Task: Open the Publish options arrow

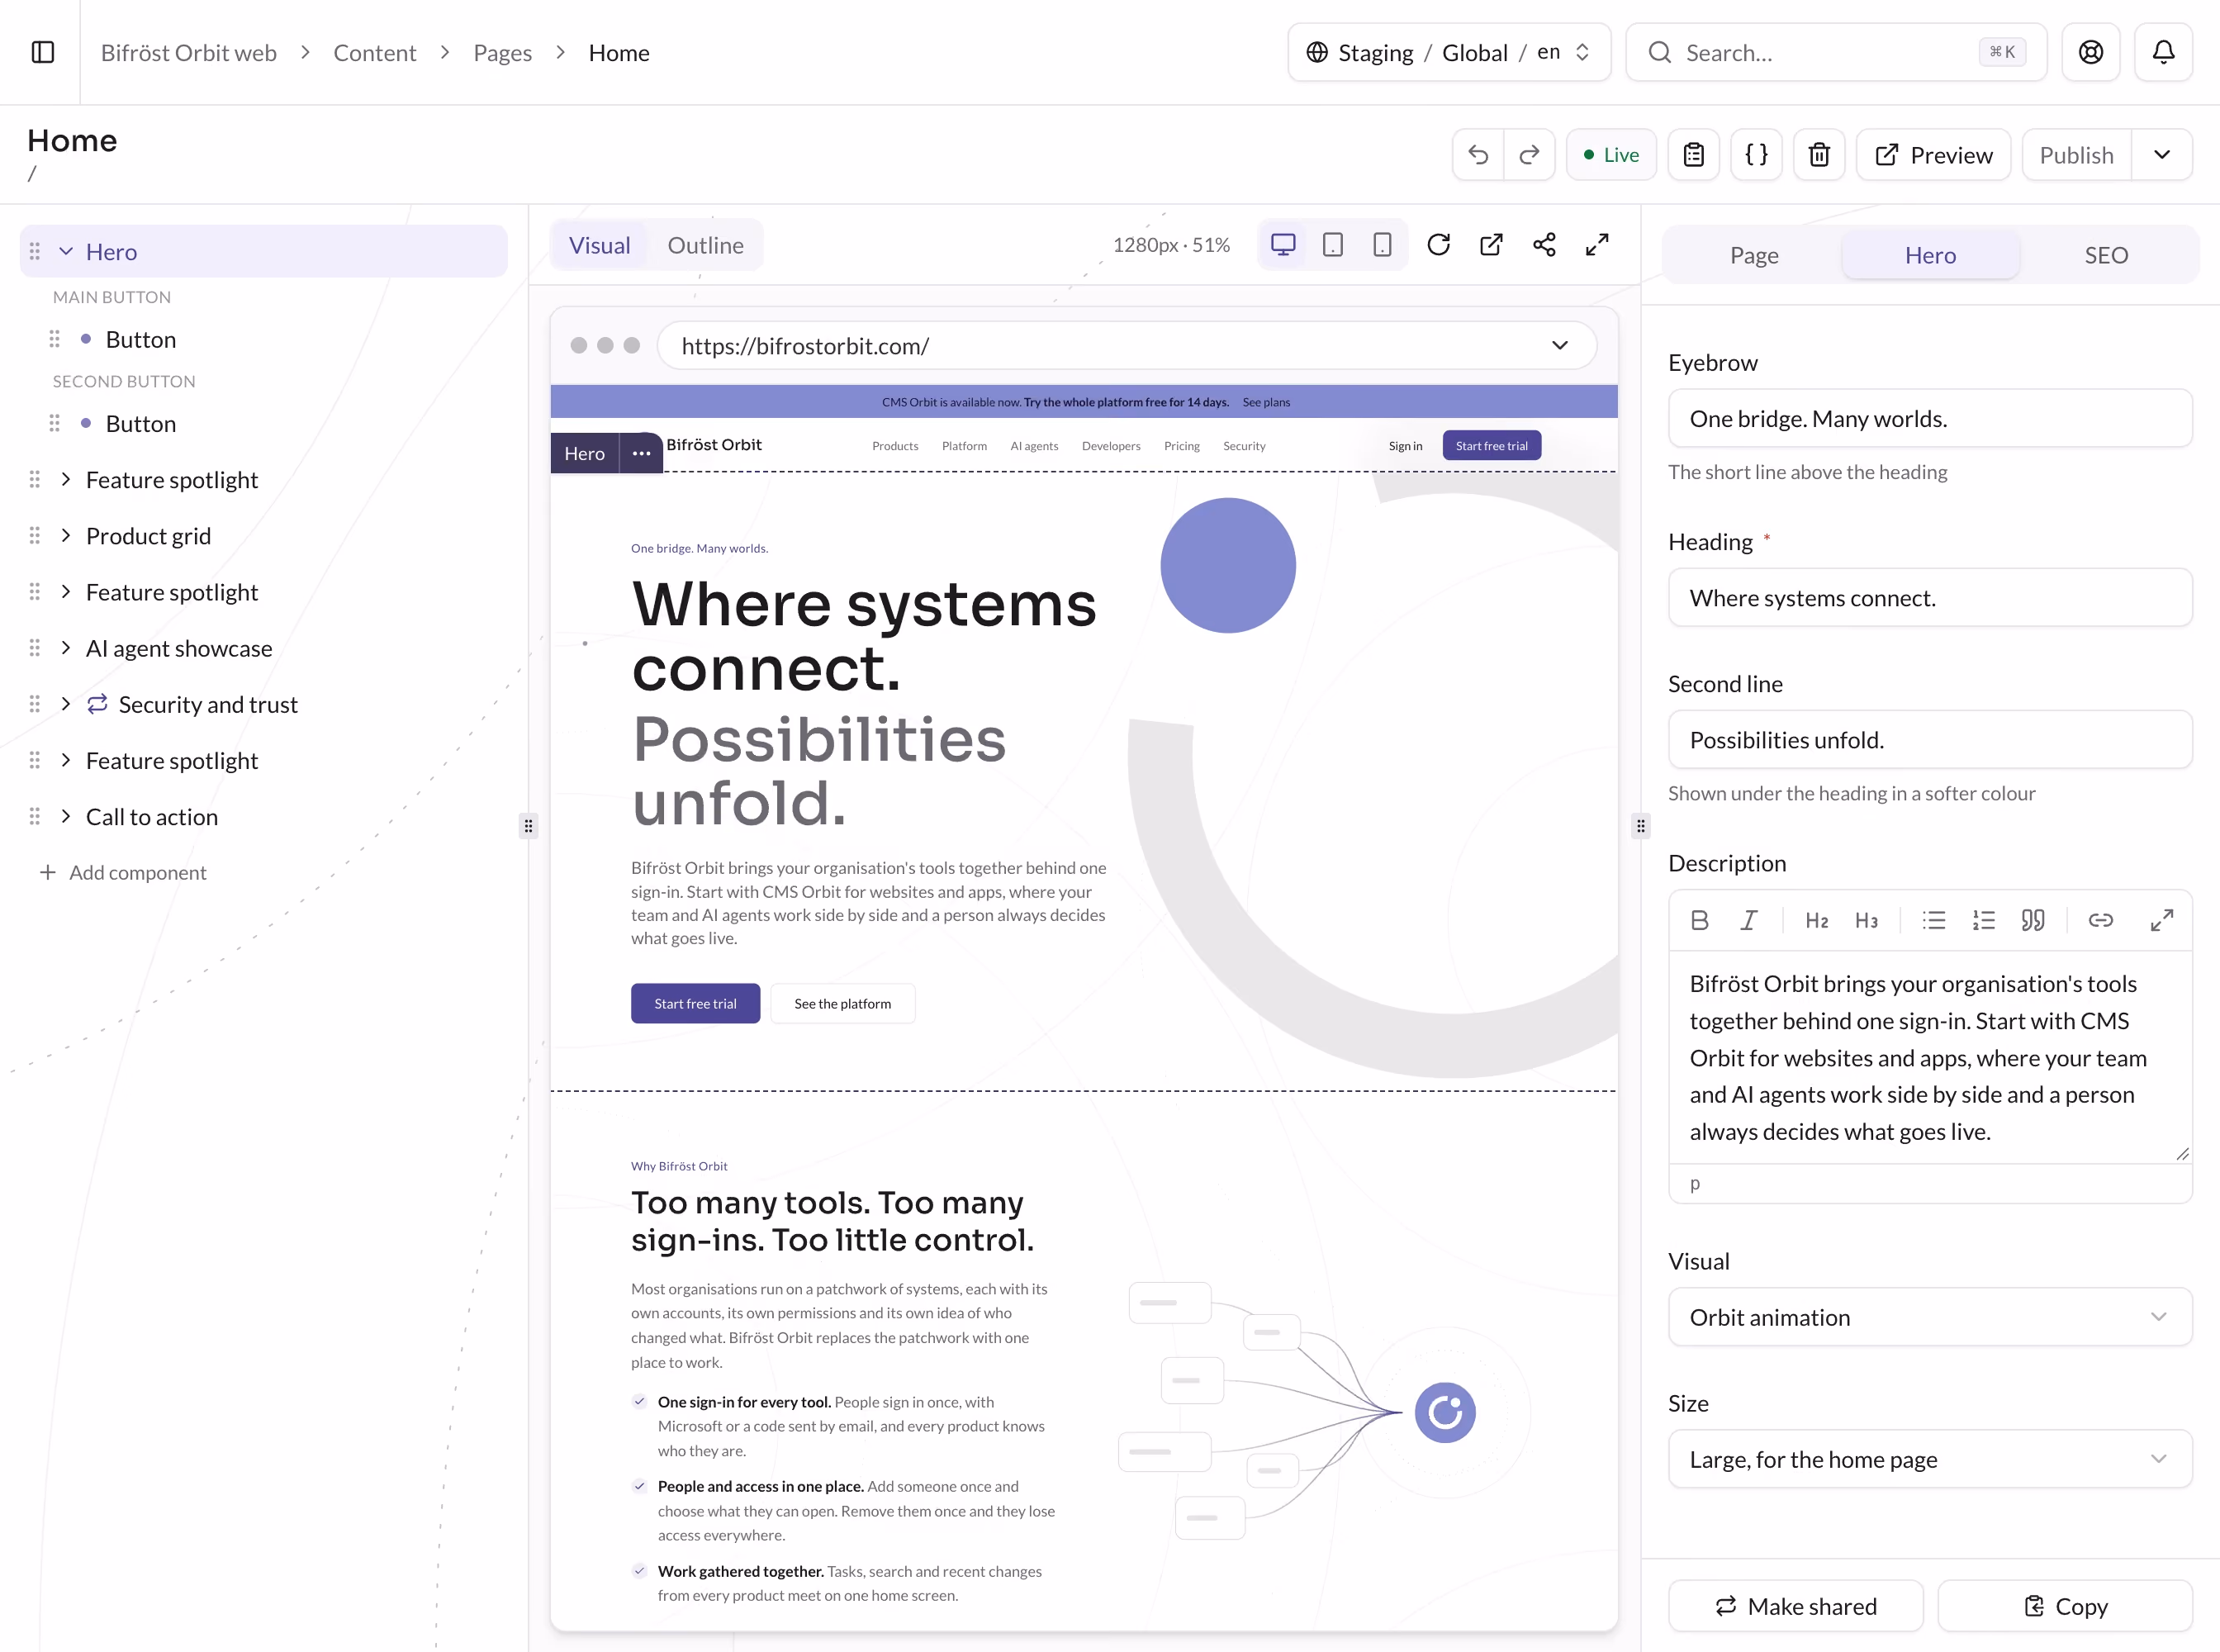Action: (2162, 155)
